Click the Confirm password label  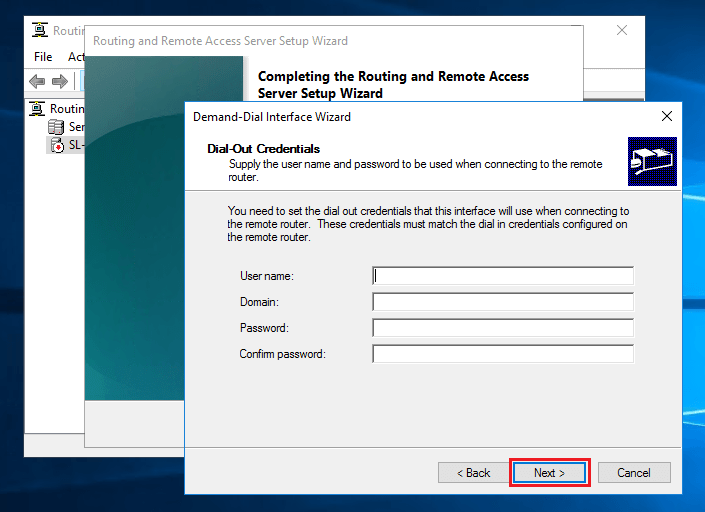[282, 354]
